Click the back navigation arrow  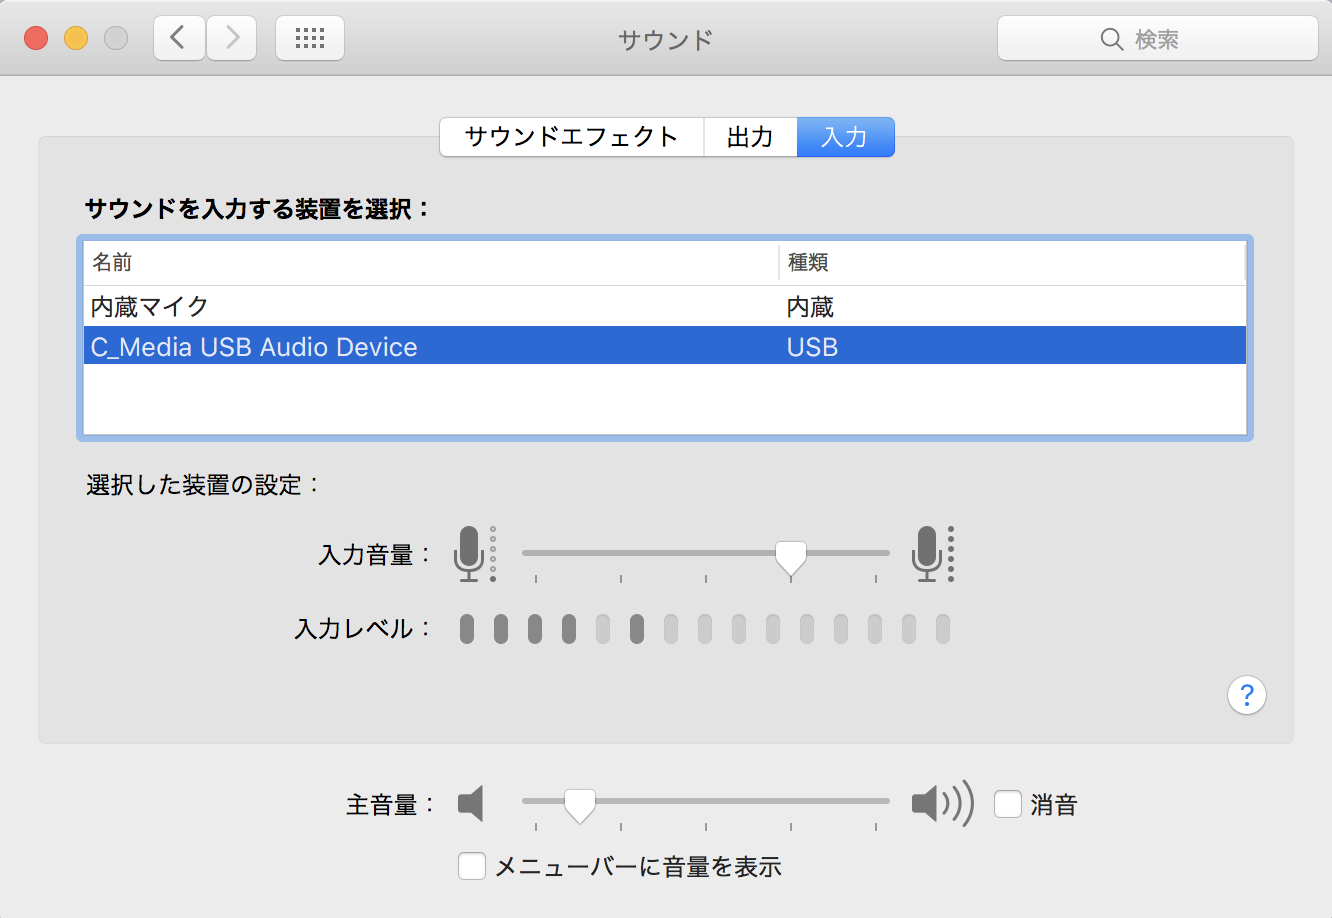179,39
